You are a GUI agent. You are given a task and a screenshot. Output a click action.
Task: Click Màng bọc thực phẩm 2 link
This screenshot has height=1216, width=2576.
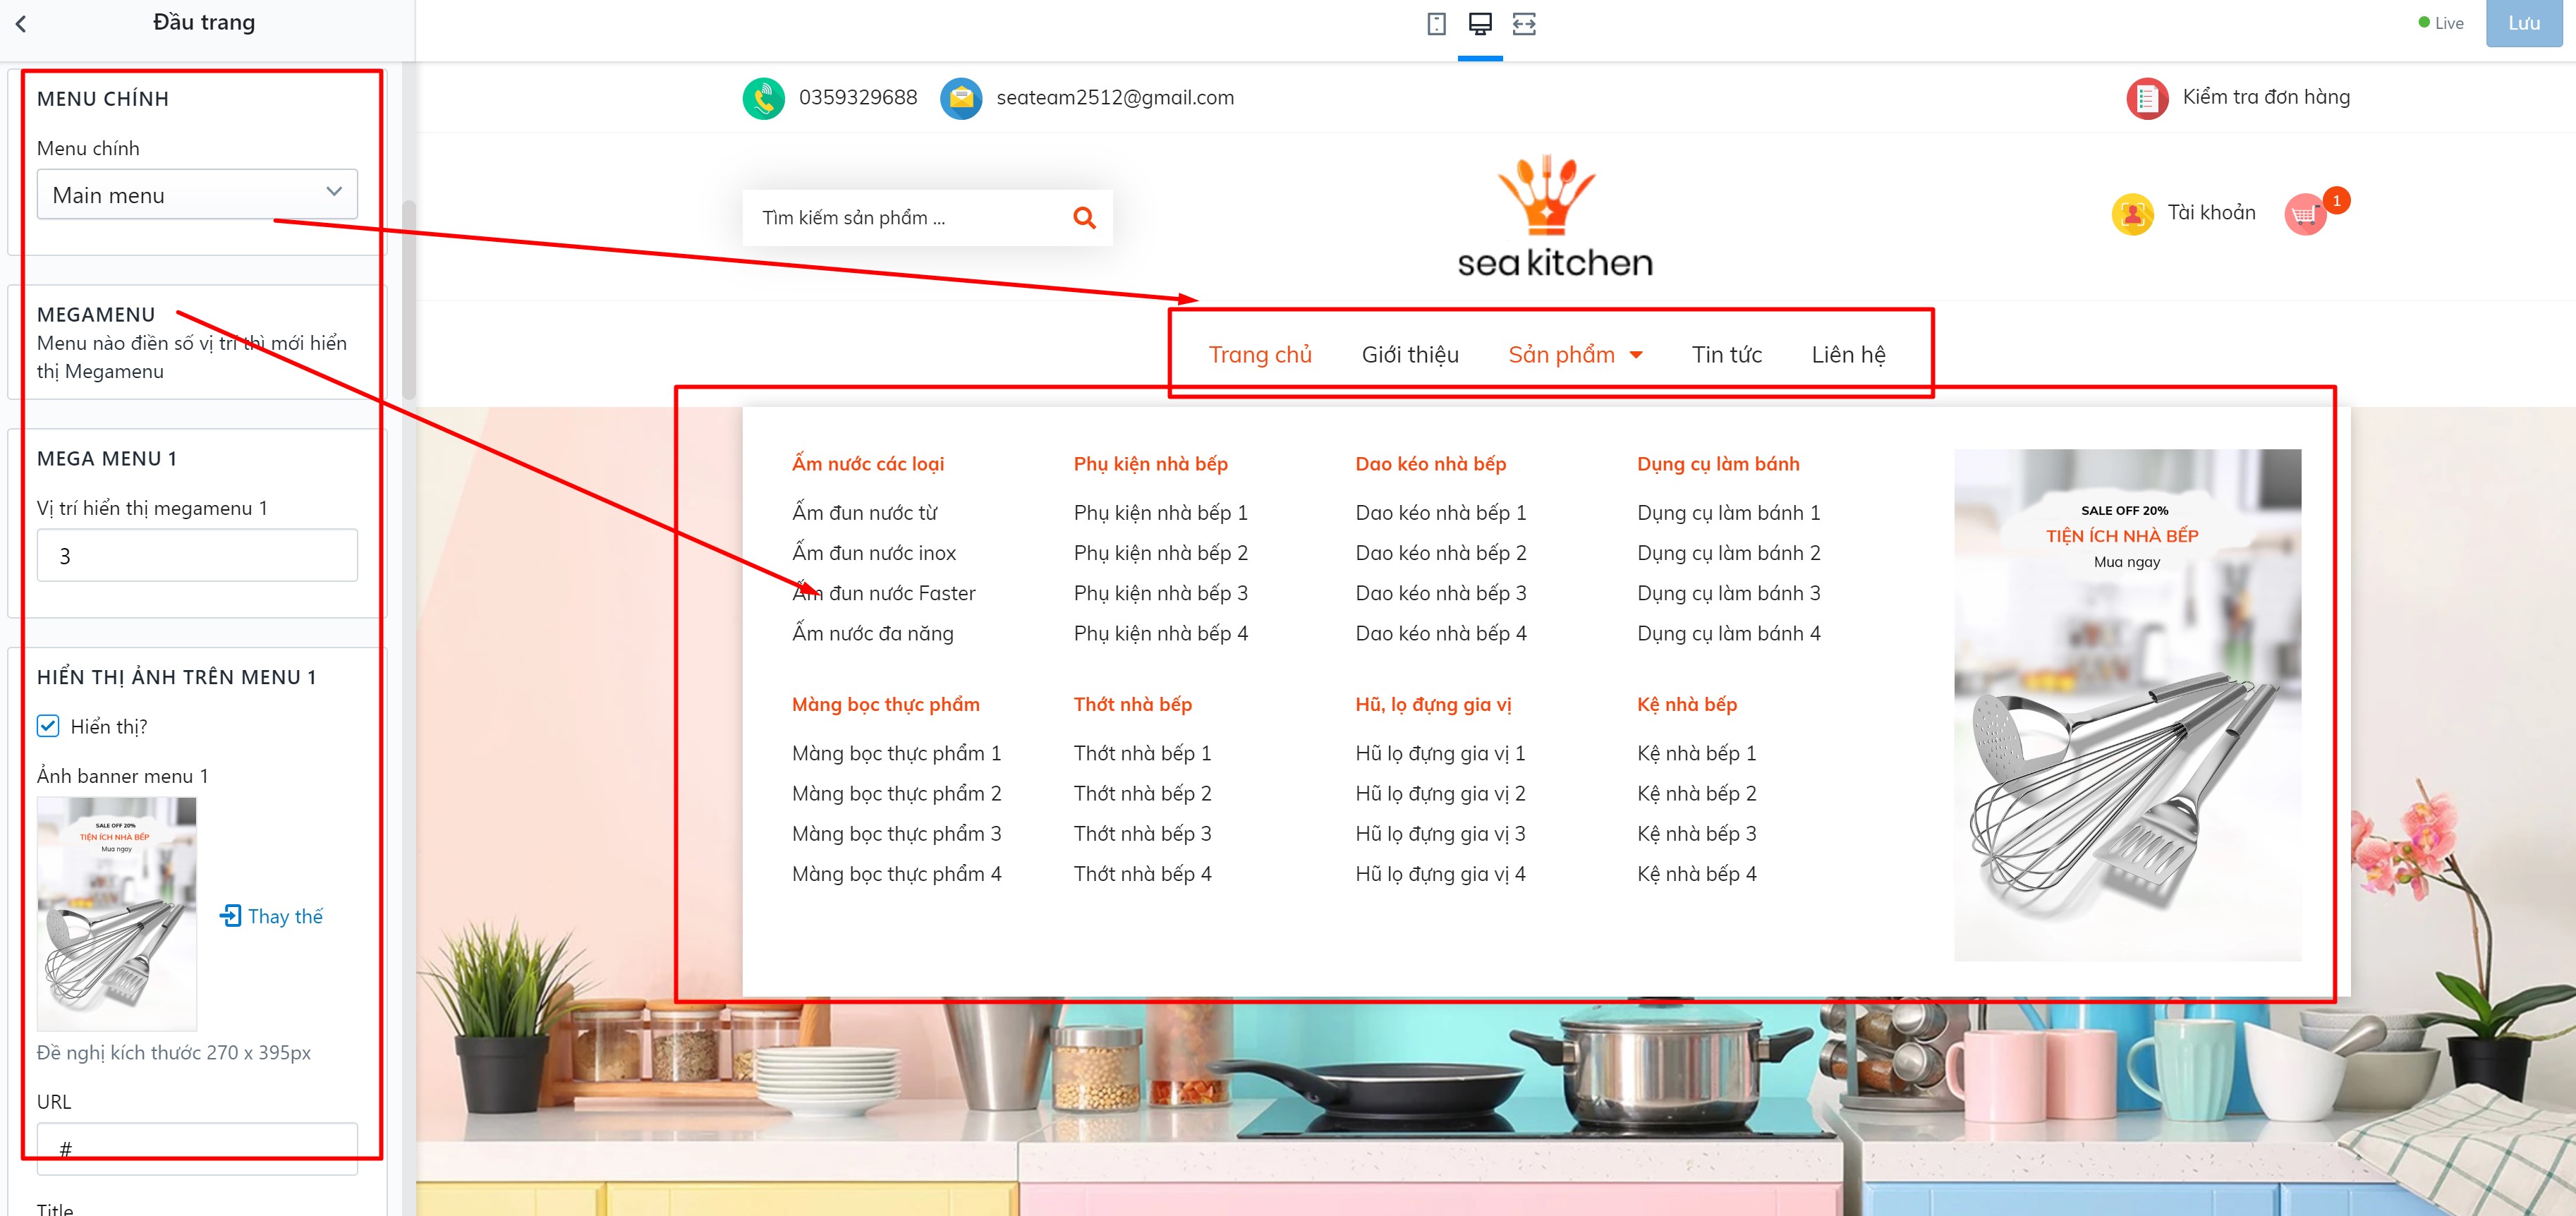(897, 794)
